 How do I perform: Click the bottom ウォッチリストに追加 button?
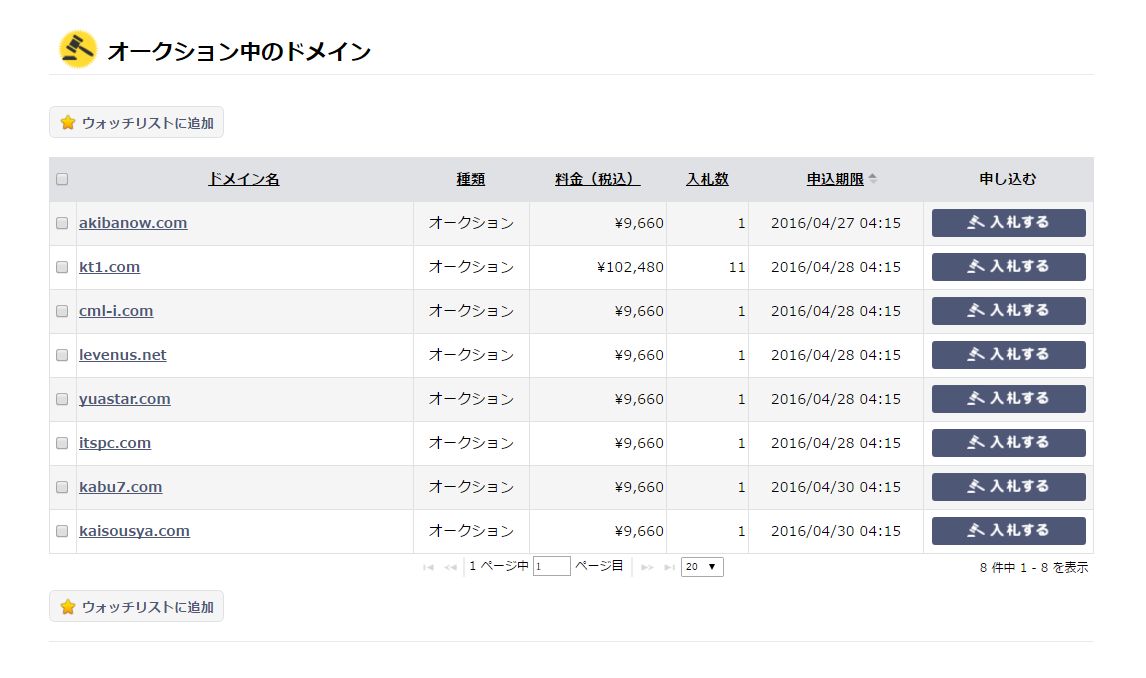click(137, 606)
